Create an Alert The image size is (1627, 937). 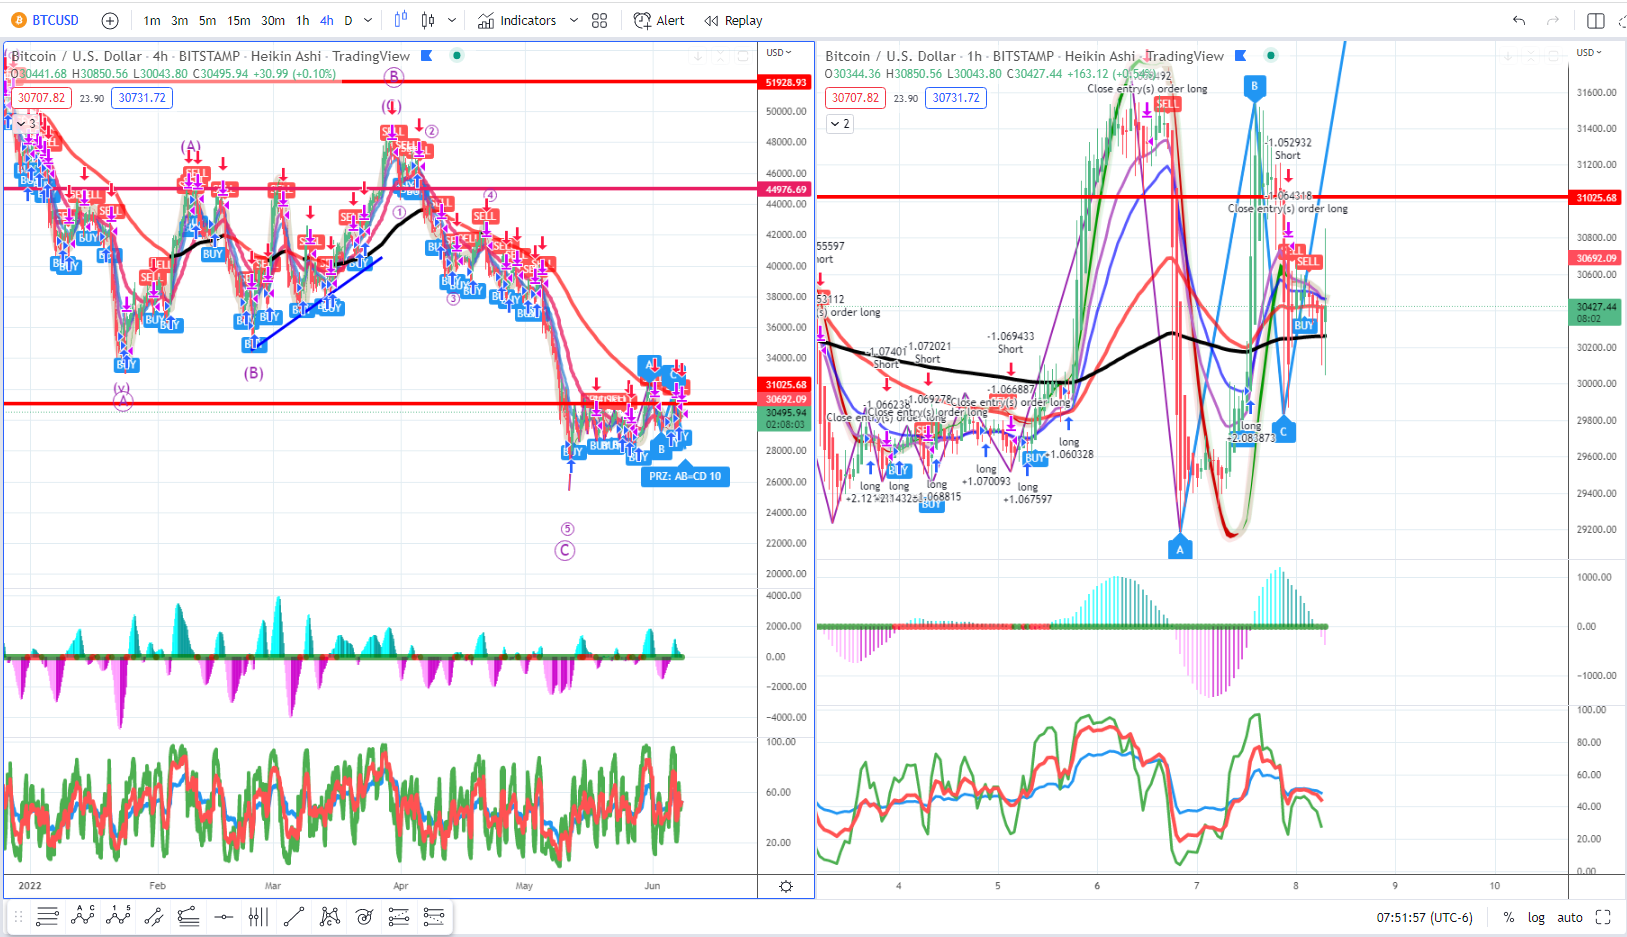pyautogui.click(x=659, y=20)
